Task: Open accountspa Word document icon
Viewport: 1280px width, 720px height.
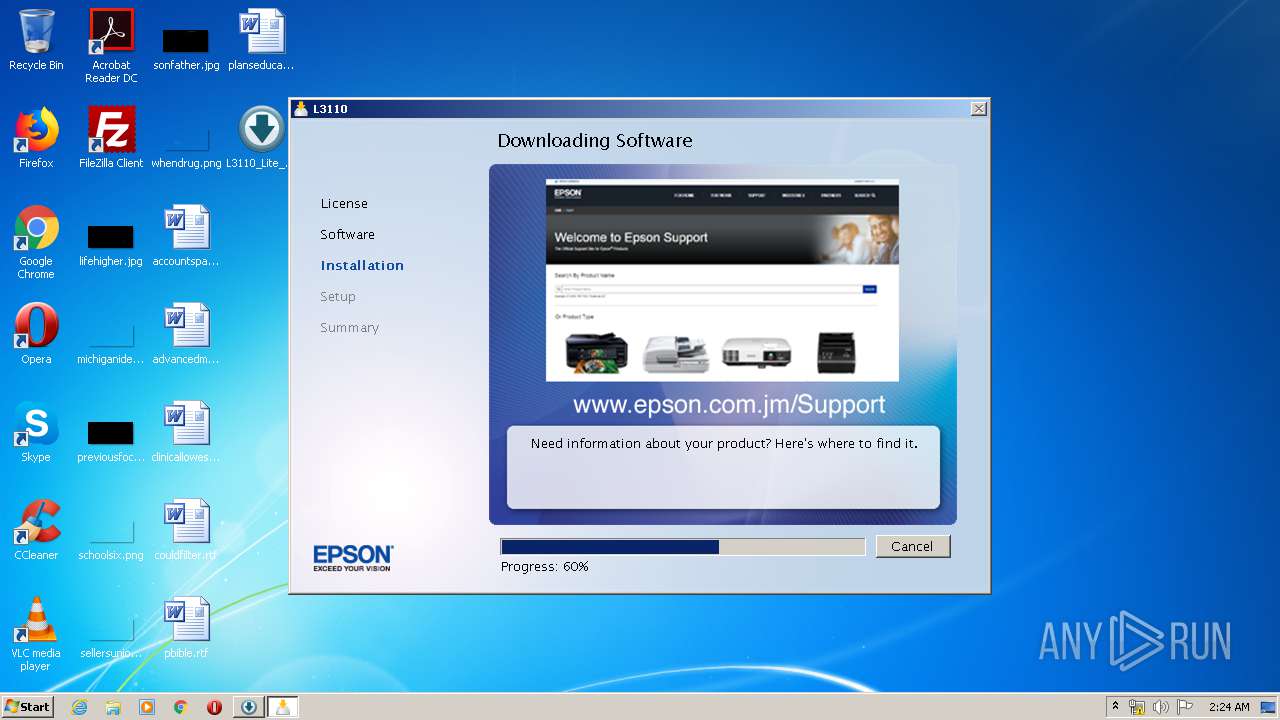Action: click(186, 236)
